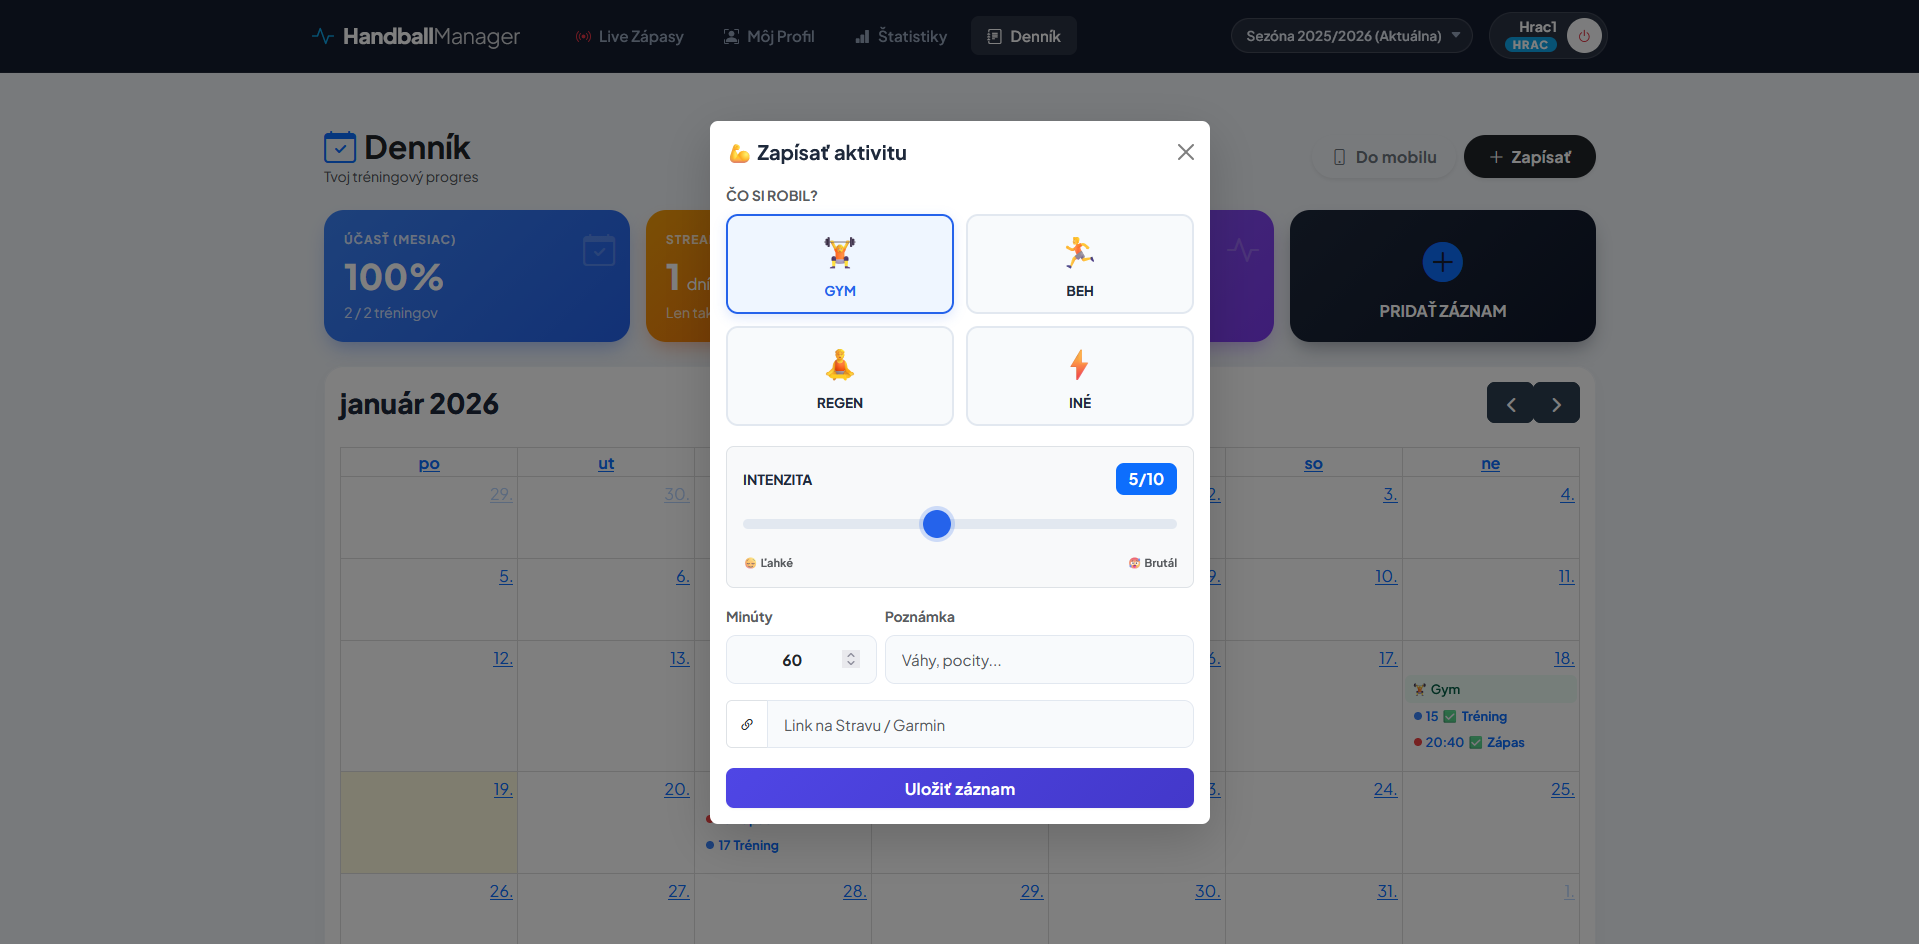The width and height of the screenshot is (1919, 944).
Task: Open the season selection dropdown
Action: 1350,36
